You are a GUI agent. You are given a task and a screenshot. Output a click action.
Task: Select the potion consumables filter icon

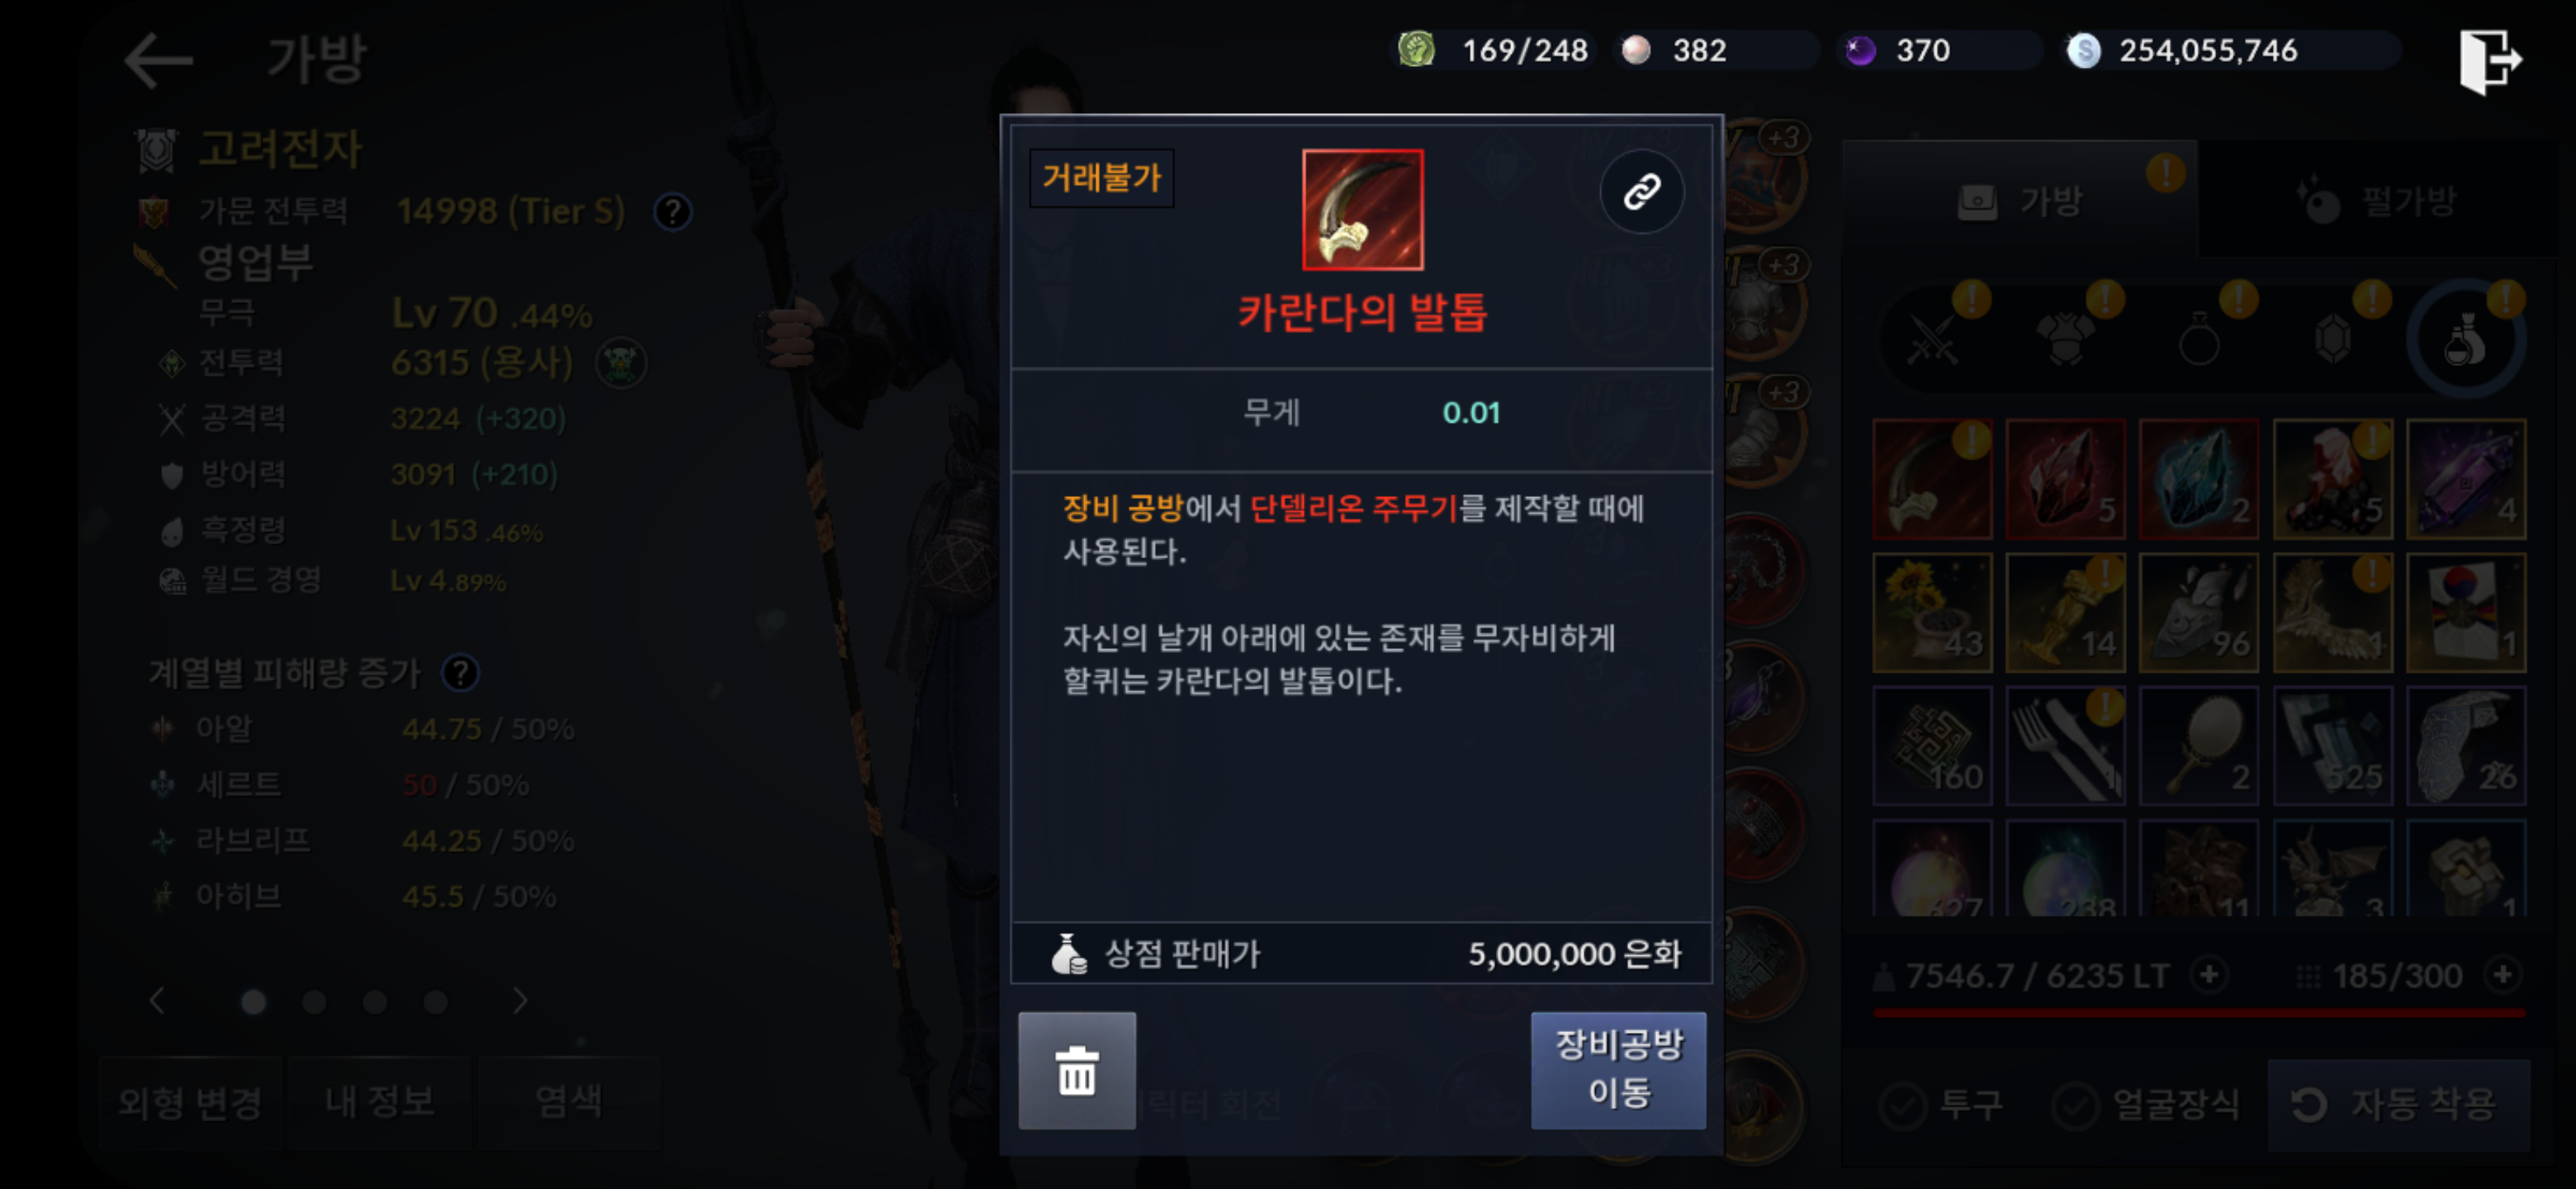click(x=2465, y=341)
